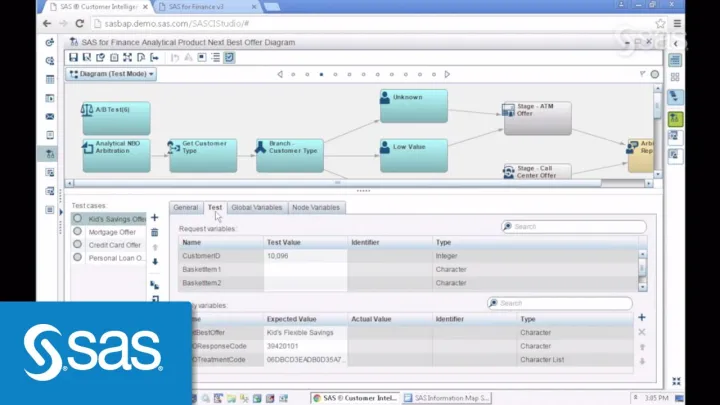
Task: Click the 39420101 expected value cell
Action: (305, 346)
